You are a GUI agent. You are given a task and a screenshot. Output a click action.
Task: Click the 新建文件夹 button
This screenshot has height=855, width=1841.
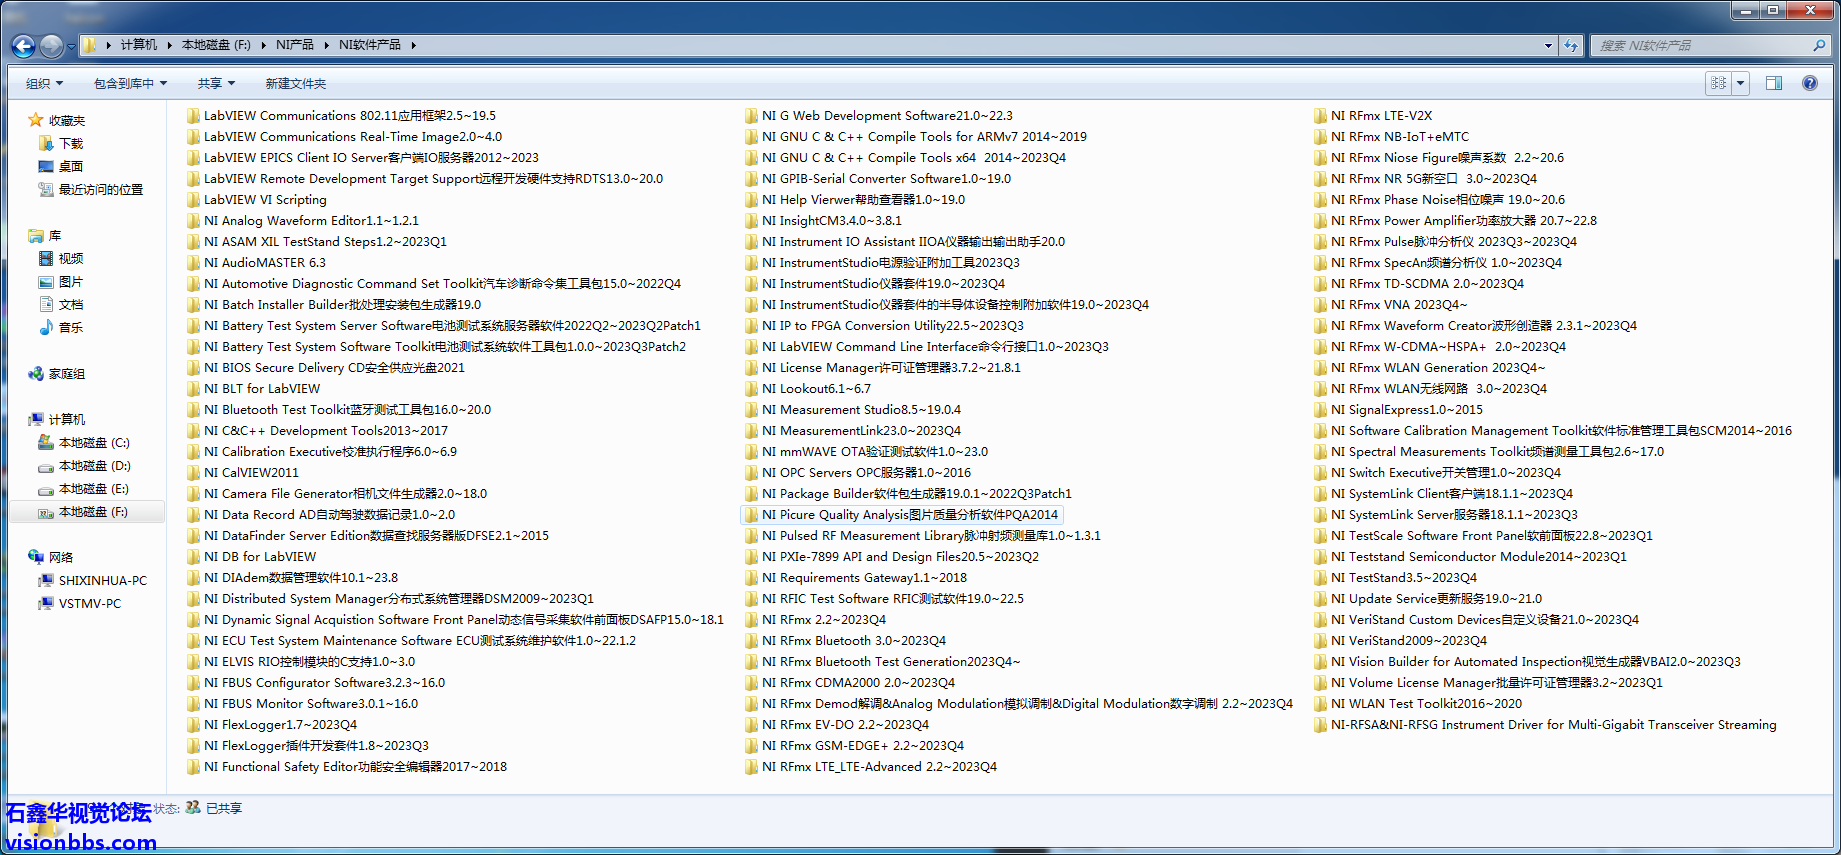click(x=295, y=84)
